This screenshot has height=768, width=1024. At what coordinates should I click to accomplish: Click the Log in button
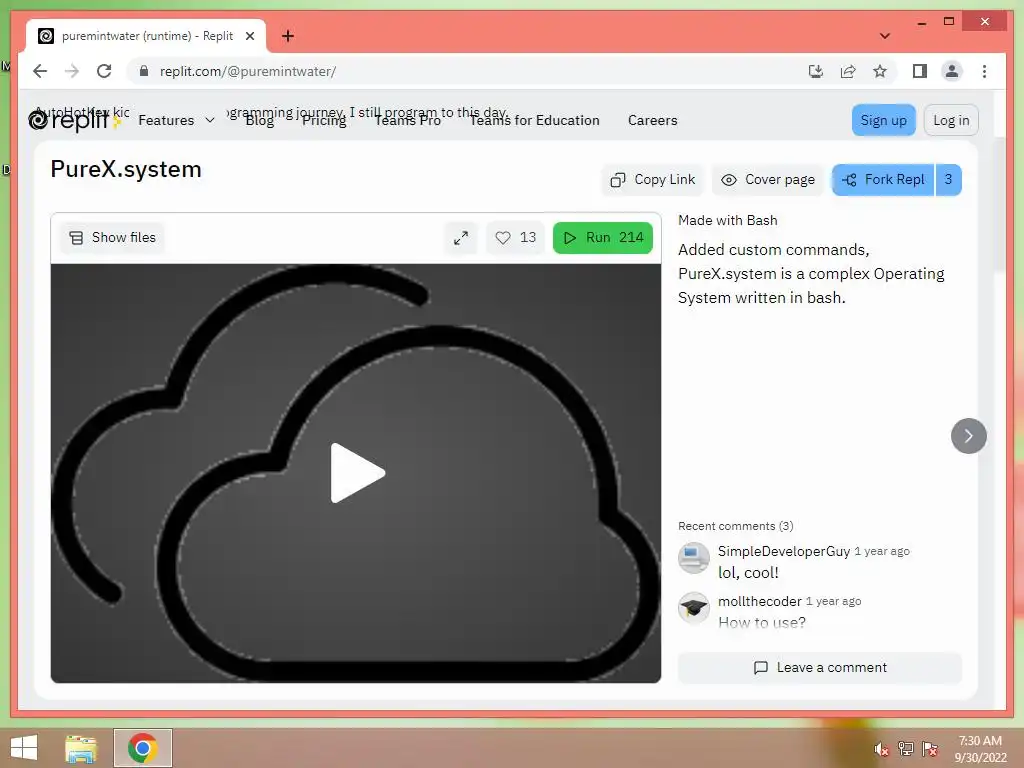pyautogui.click(x=951, y=120)
